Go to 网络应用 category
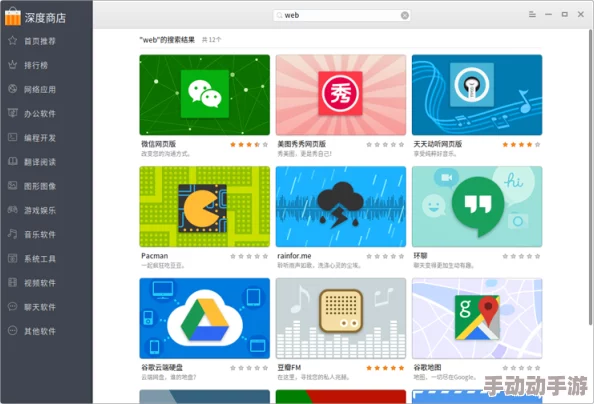The height and width of the screenshot is (404, 594). (x=40, y=89)
